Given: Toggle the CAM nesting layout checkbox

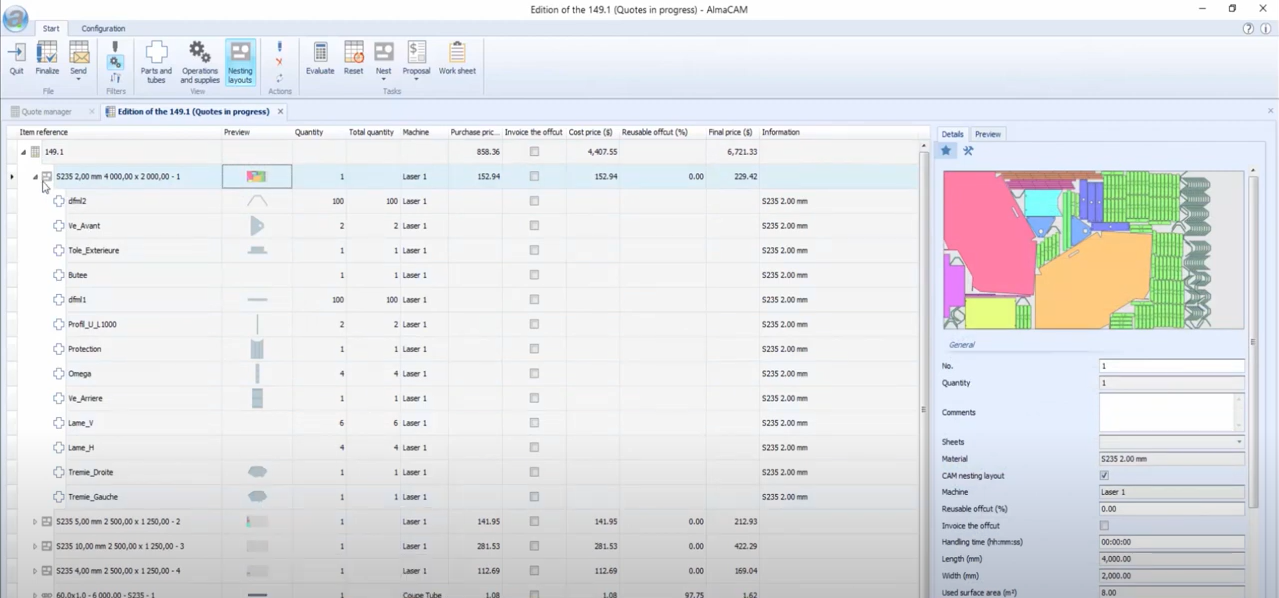Looking at the screenshot, I should point(1104,476).
